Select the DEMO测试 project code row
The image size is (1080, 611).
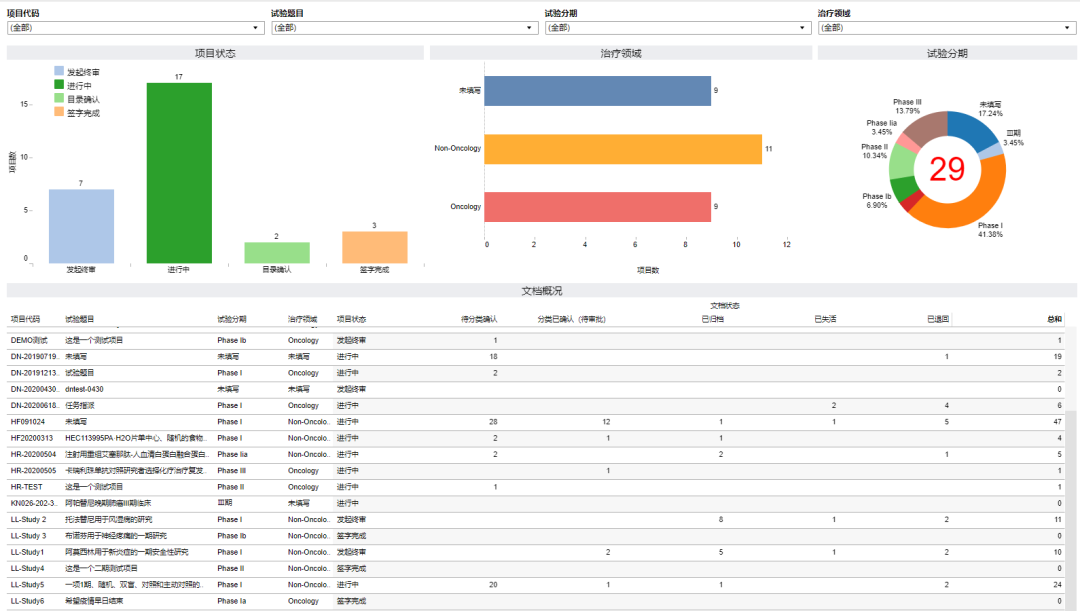pyautogui.click(x=30, y=340)
